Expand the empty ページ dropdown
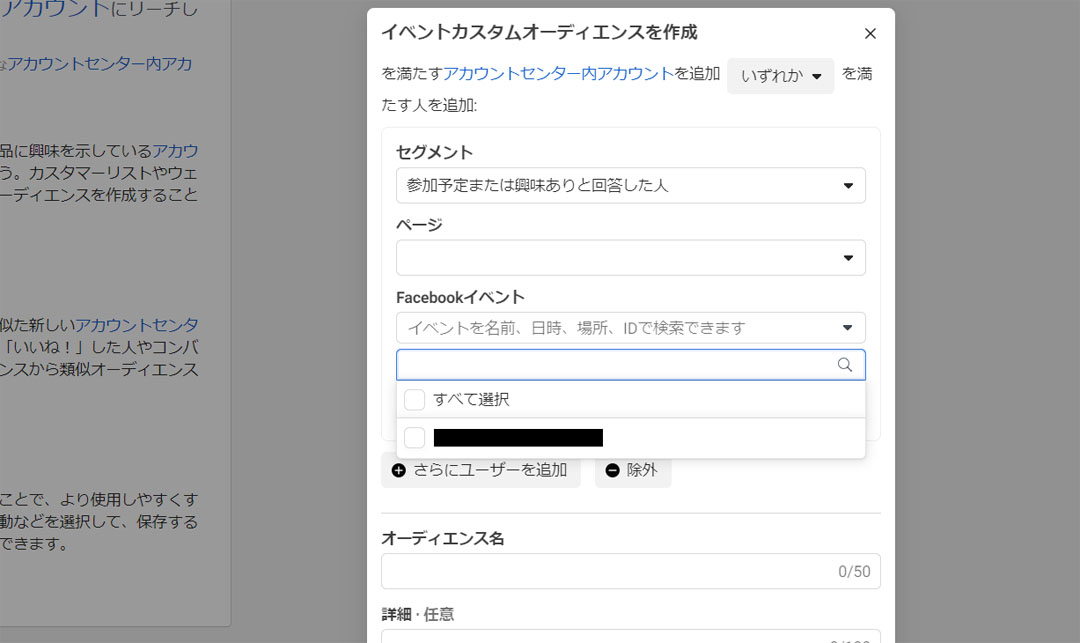This screenshot has height=643, width=1080. 630,258
